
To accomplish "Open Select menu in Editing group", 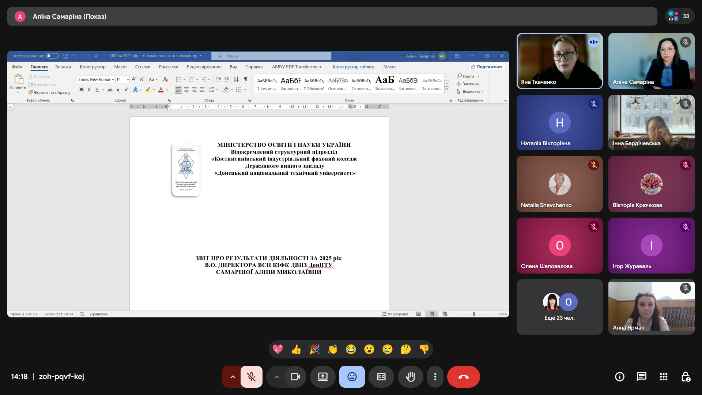I will pos(469,91).
